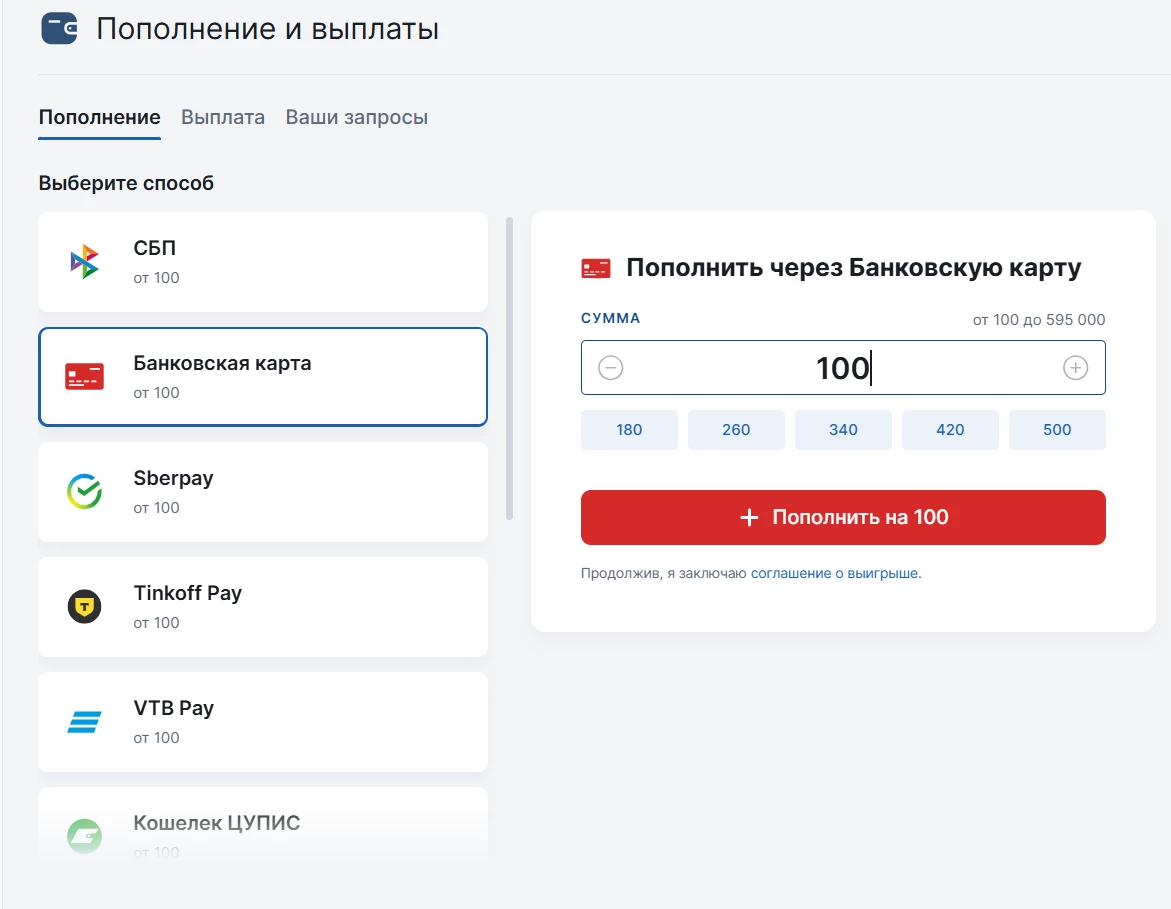Decrease the amount with the minus button
The image size is (1171, 909).
[611, 367]
